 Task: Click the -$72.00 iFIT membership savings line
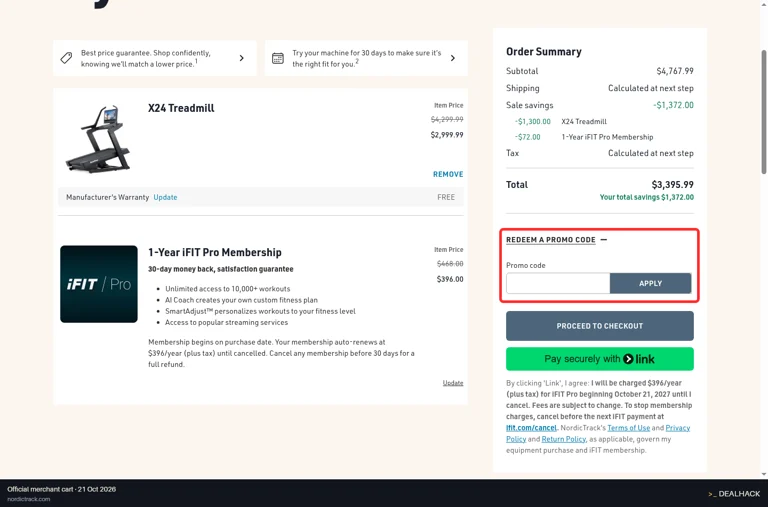click(584, 137)
